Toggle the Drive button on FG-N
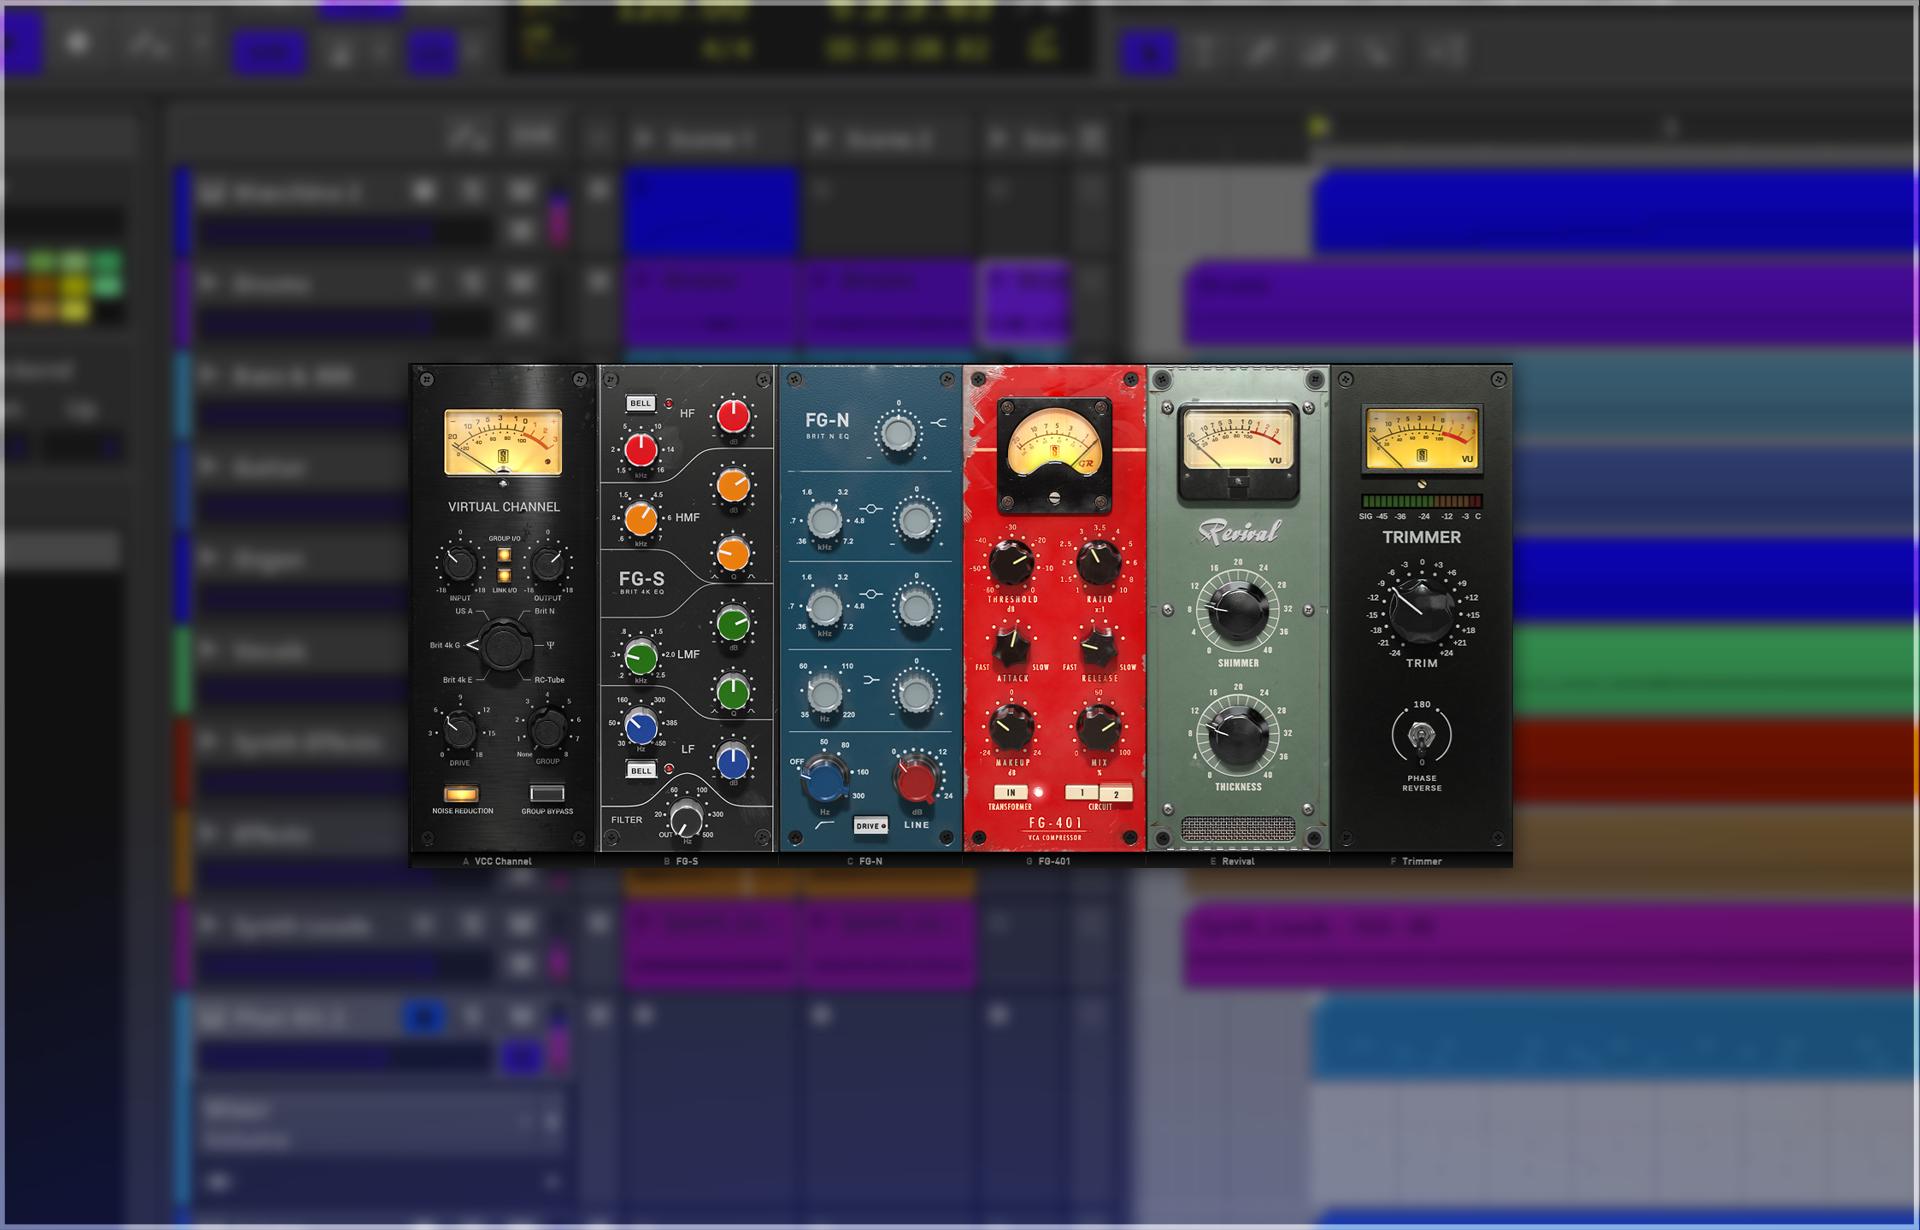The image size is (1920, 1230). pyautogui.click(x=870, y=826)
